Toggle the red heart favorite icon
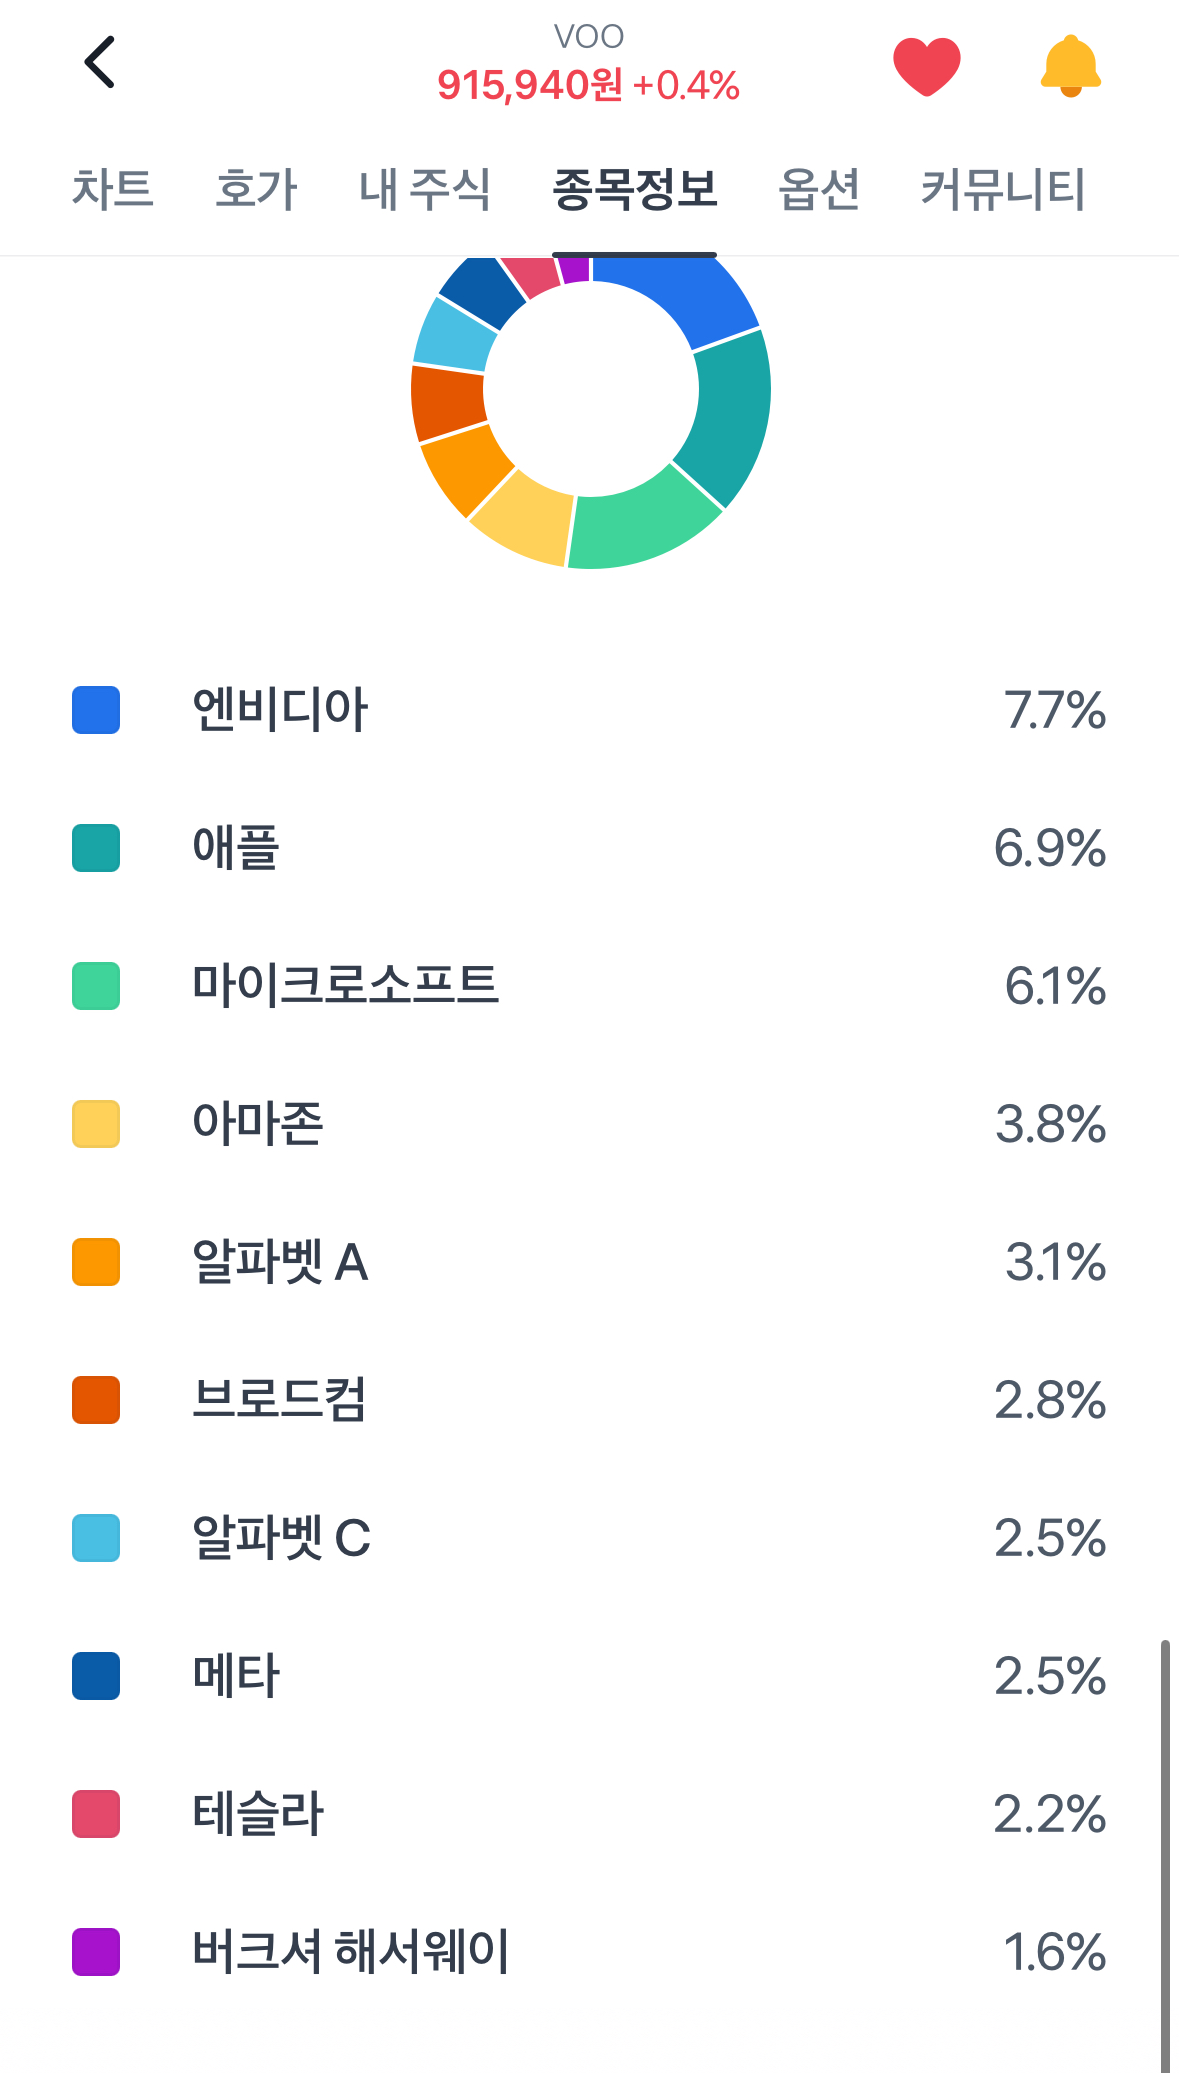Image resolution: width=1179 pixels, height=2073 pixels. tap(926, 66)
